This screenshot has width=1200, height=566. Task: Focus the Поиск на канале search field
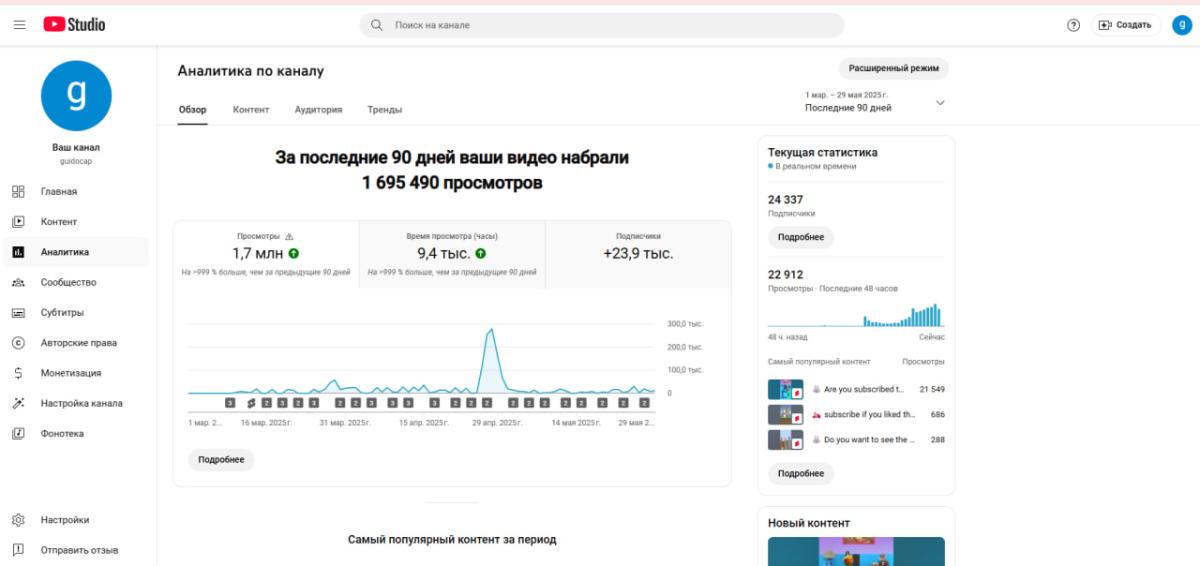(601, 25)
